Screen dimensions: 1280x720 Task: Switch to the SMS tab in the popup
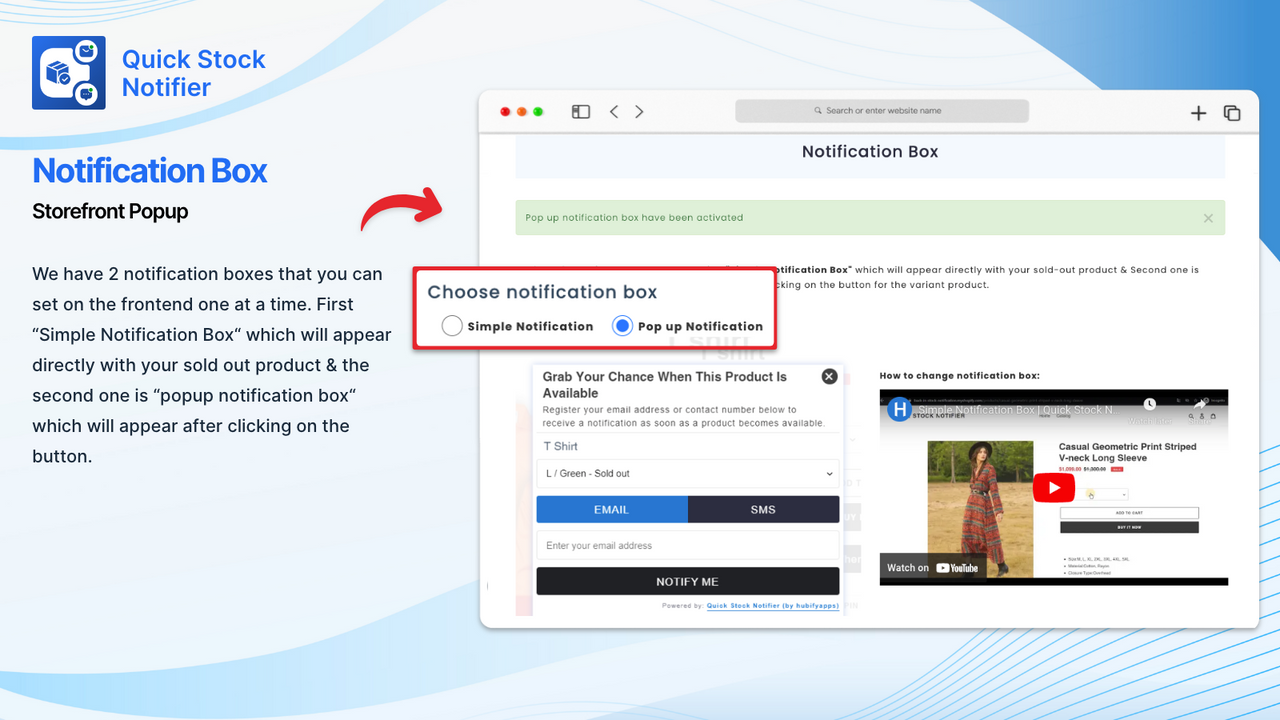(x=763, y=509)
